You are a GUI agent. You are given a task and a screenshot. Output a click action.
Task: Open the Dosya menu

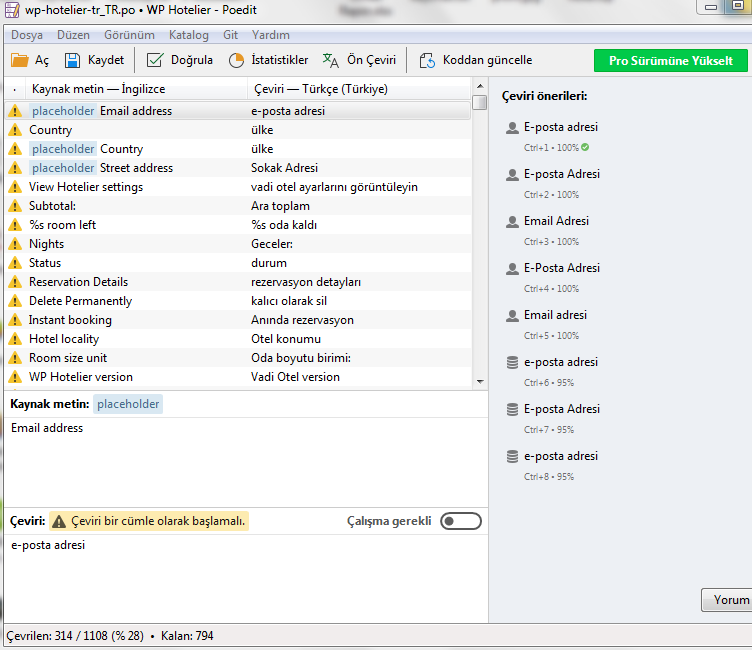(27, 35)
